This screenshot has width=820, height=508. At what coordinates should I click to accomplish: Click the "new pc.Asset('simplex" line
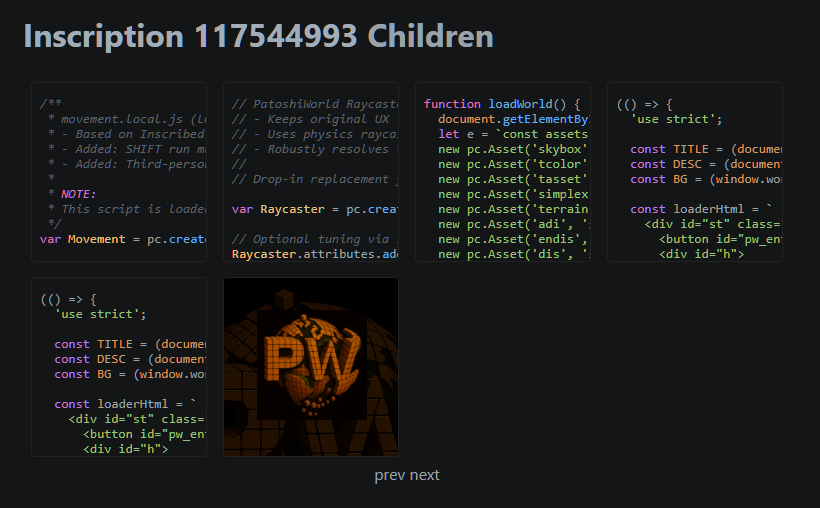point(513,194)
